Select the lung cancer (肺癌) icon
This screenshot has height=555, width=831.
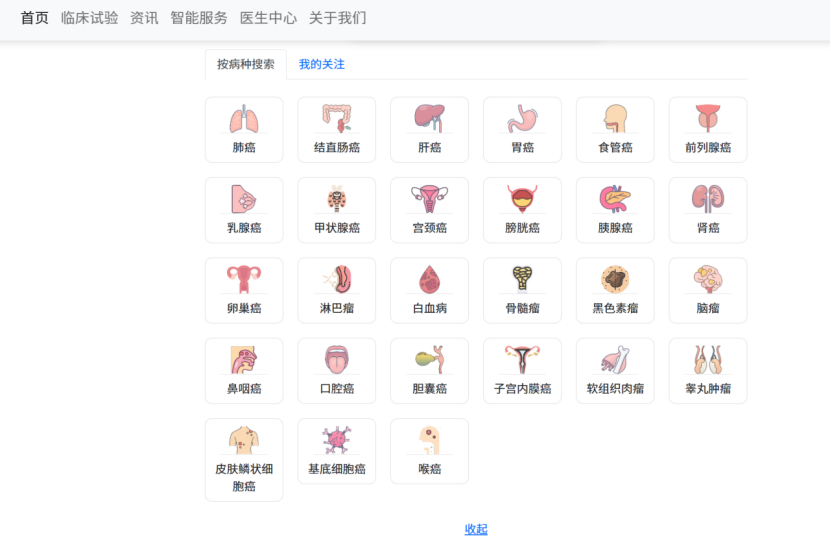coord(244,119)
